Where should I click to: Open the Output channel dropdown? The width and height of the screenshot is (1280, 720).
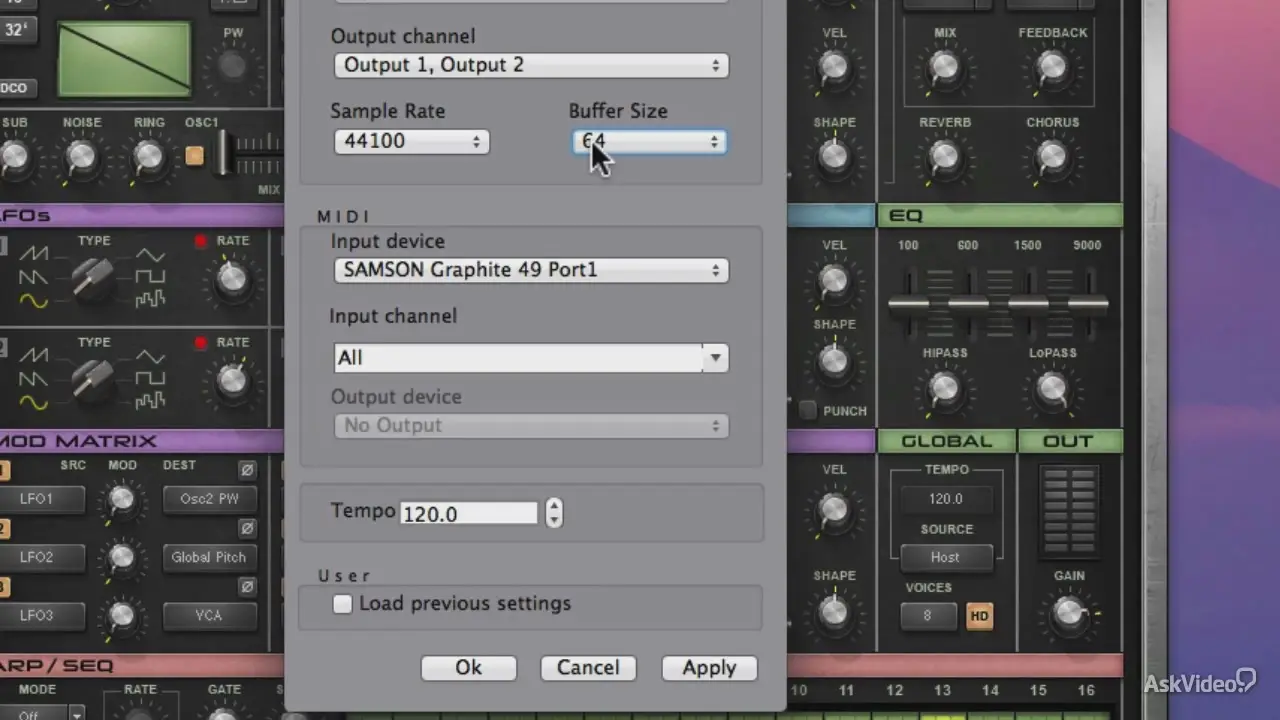click(531, 65)
